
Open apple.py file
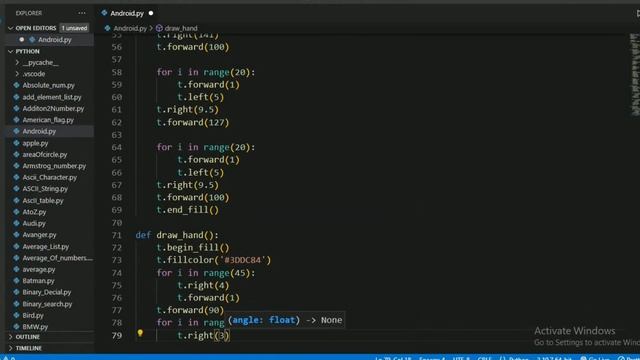pyautogui.click(x=35, y=143)
